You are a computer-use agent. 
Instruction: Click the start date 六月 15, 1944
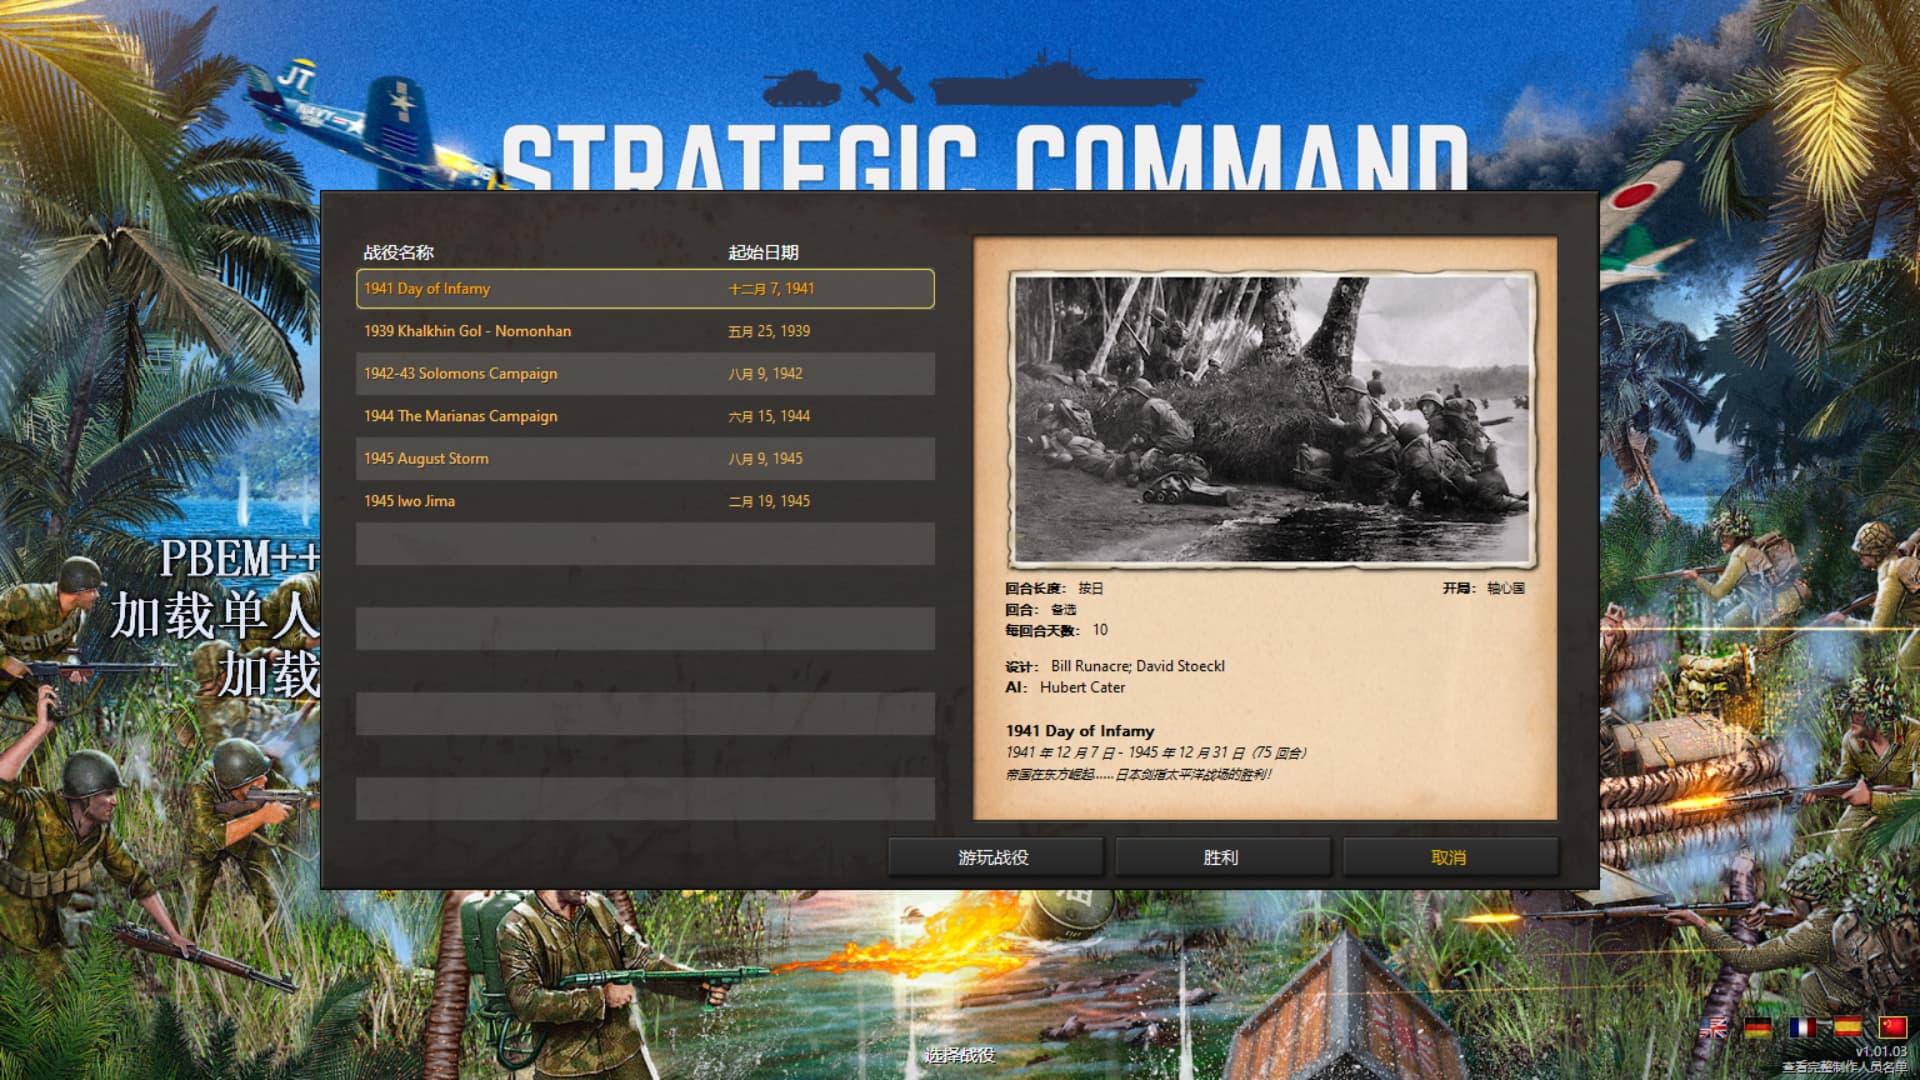coord(769,416)
